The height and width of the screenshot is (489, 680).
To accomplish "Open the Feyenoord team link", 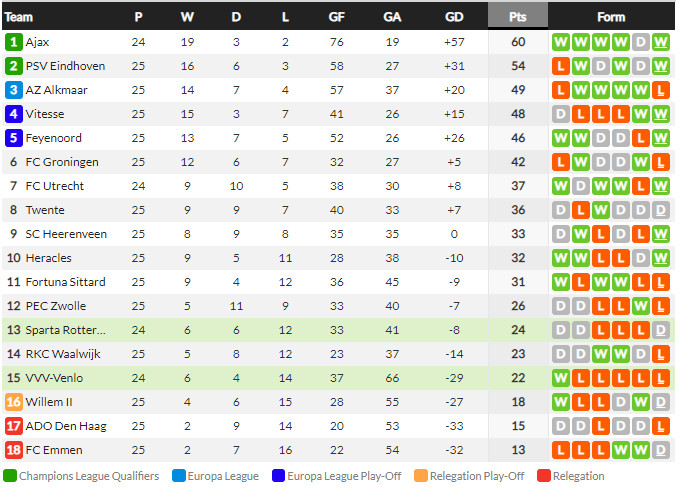I will pos(55,138).
